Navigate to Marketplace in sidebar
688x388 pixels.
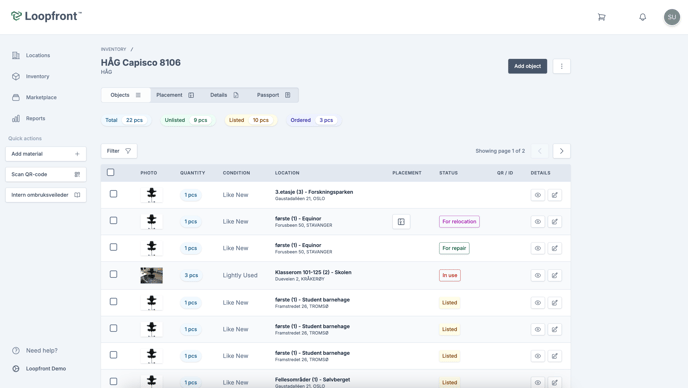[x=41, y=97]
